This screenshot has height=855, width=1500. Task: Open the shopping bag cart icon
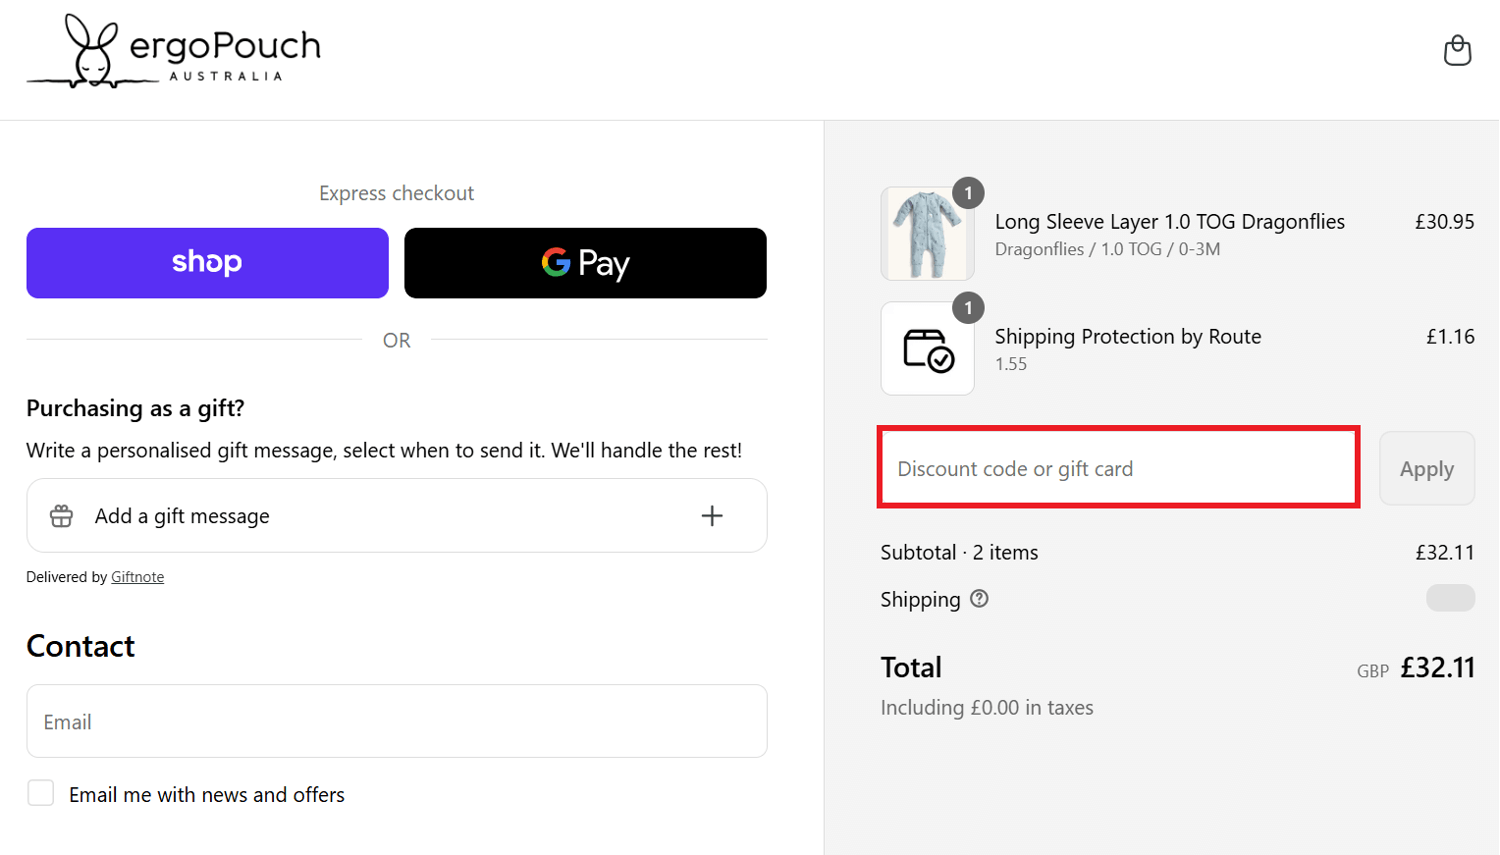point(1457,50)
